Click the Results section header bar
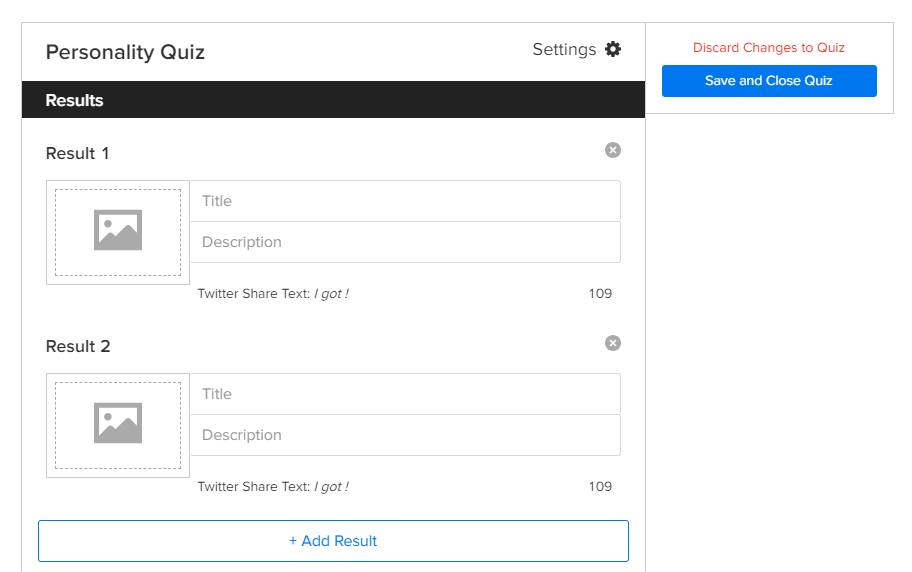This screenshot has height=572, width=912. [333, 100]
